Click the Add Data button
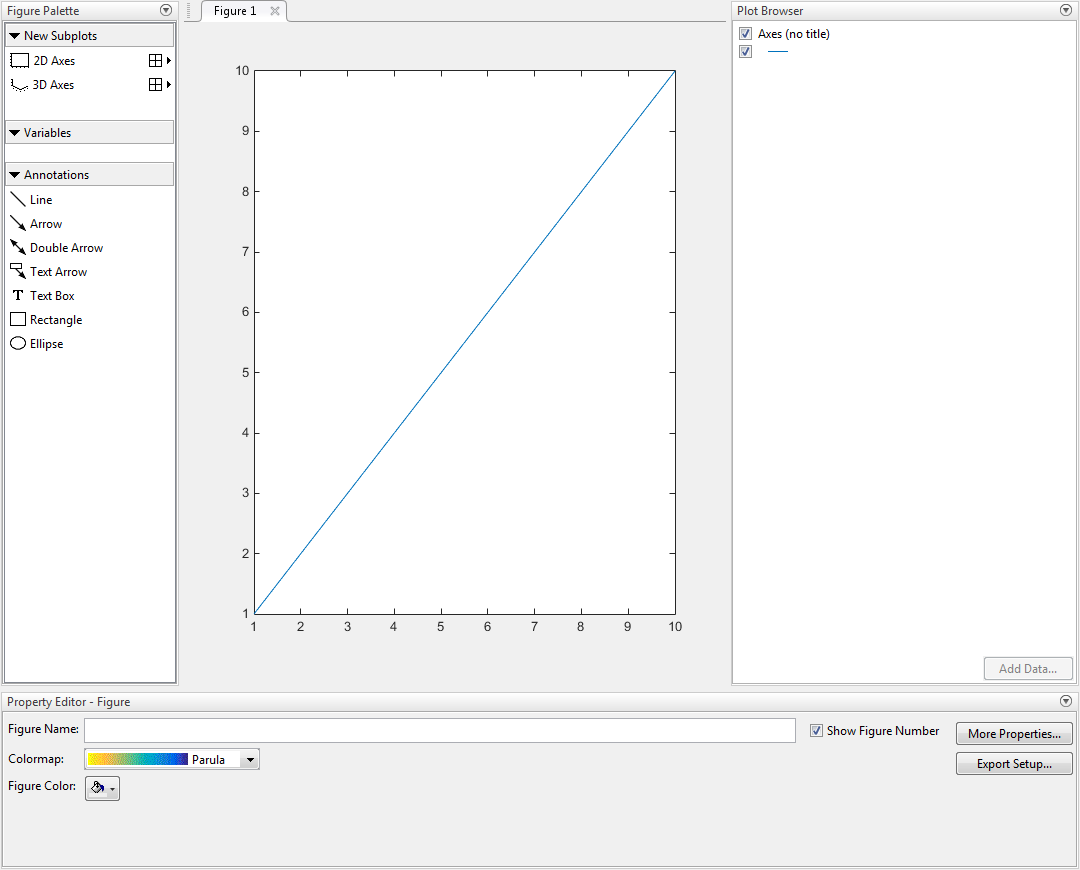Viewport: 1080px width, 870px height. (1028, 669)
